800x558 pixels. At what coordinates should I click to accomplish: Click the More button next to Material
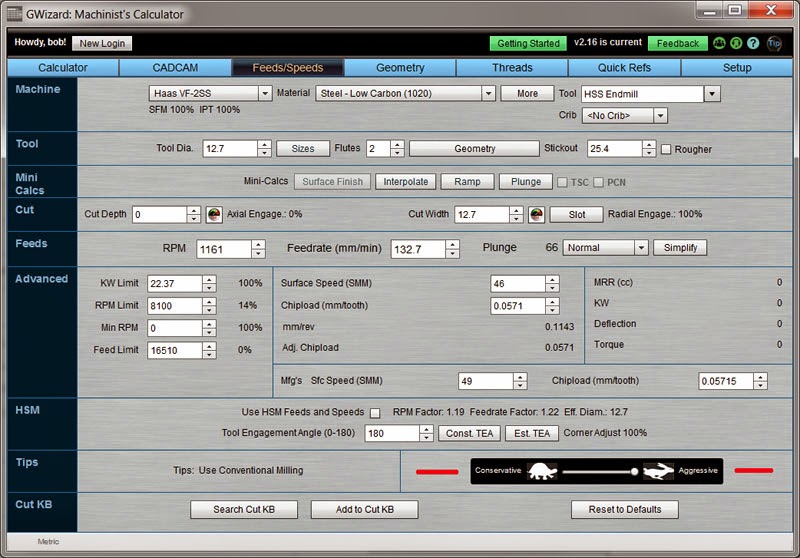527,93
